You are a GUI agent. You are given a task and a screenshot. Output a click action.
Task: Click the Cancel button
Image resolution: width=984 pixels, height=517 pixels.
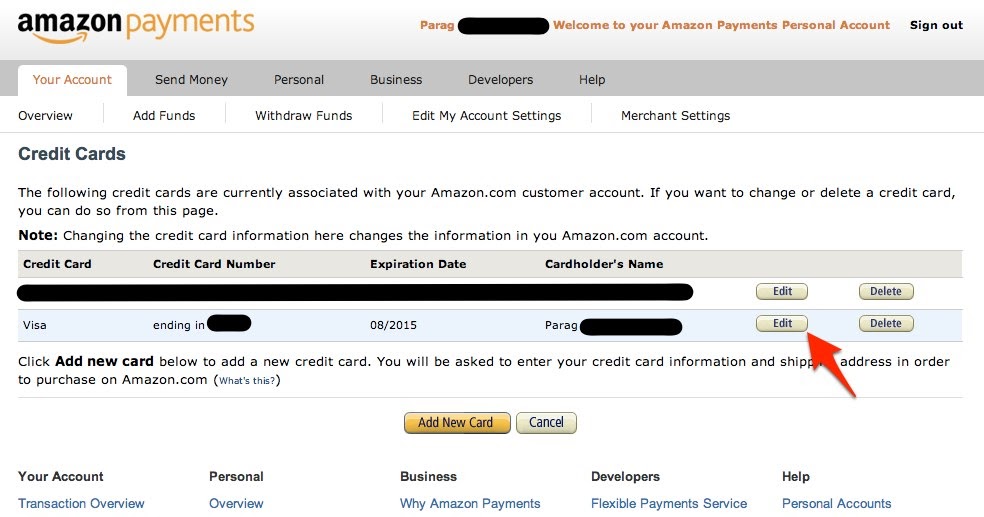[x=546, y=423]
